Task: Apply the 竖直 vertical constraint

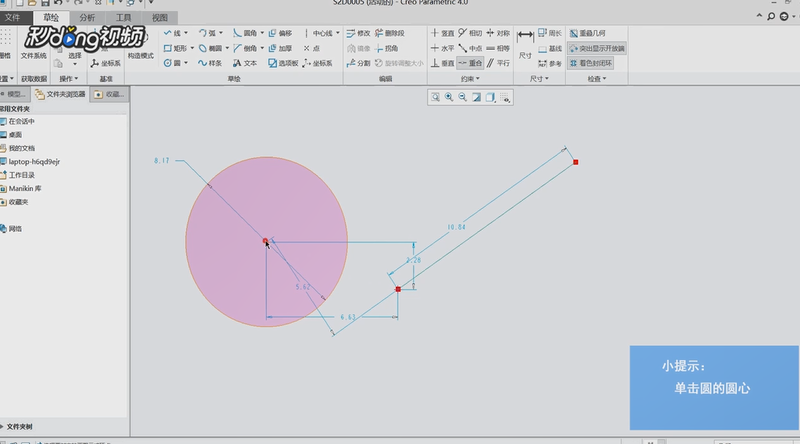Action: click(x=442, y=33)
